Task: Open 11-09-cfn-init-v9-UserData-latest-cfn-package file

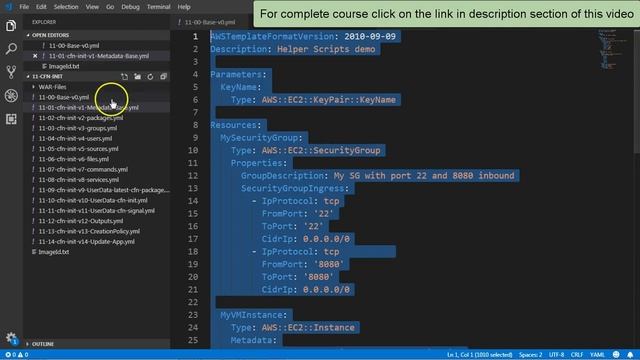Action: 104,190
